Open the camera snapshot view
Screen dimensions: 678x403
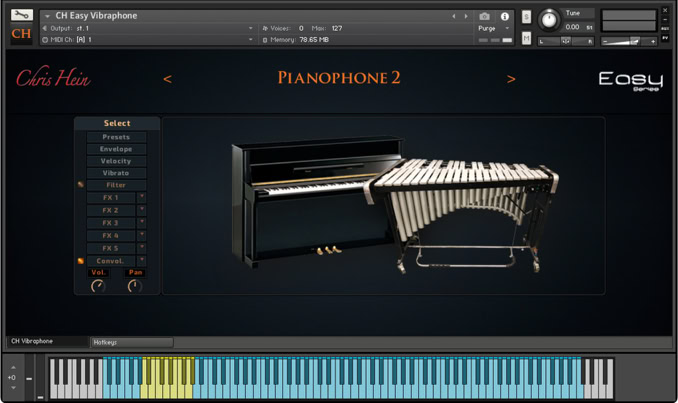coord(485,16)
